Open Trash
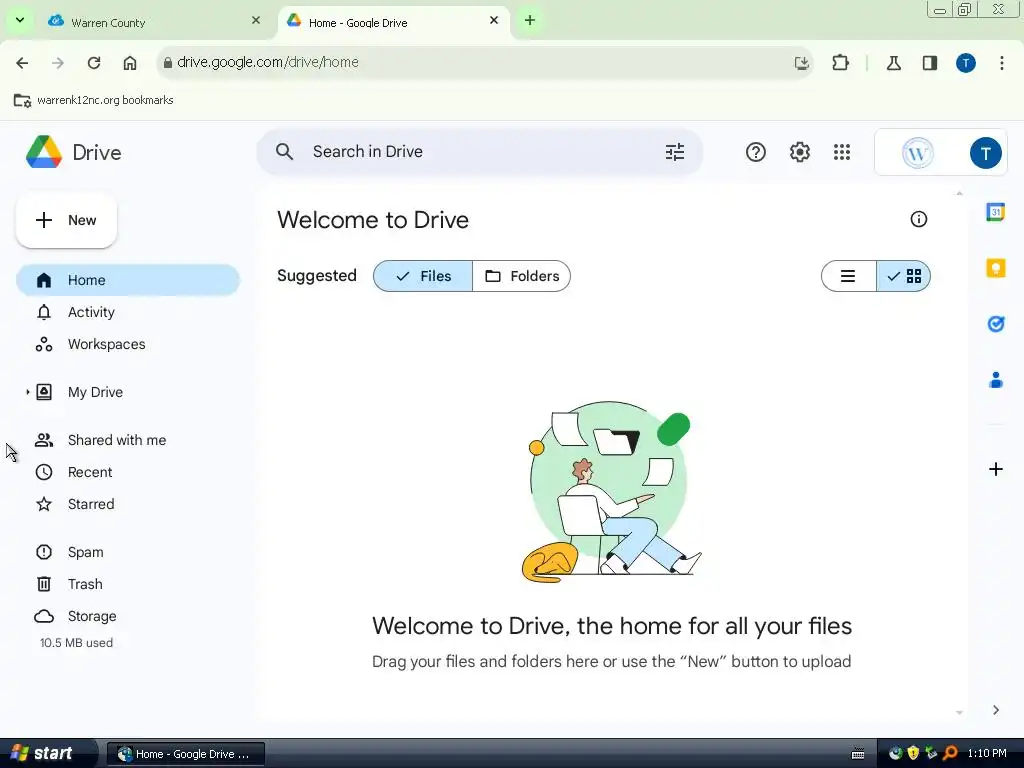 click(128, 584)
